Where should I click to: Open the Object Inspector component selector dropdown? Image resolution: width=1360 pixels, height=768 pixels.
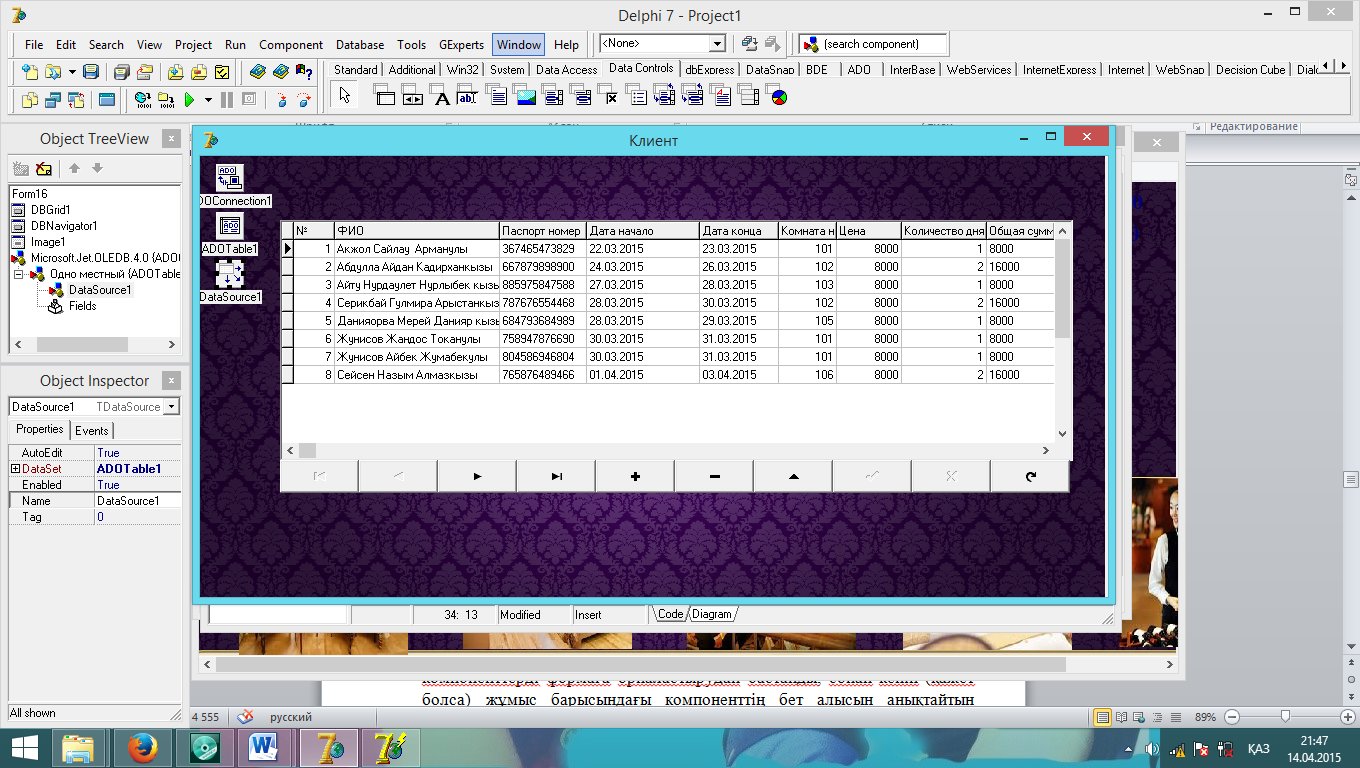point(172,407)
